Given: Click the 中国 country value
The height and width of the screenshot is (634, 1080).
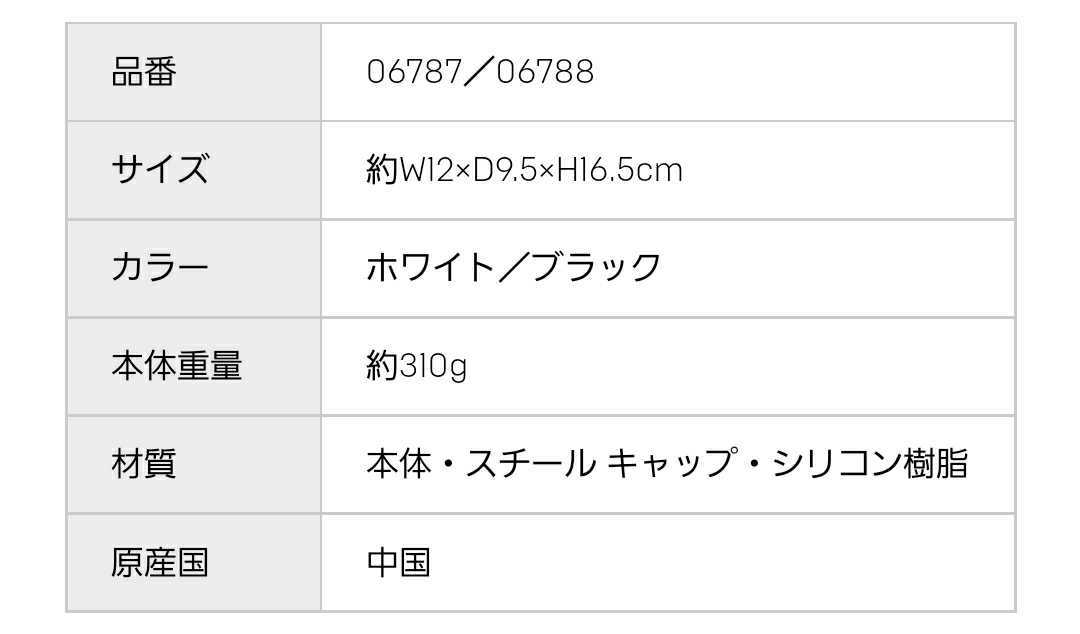Looking at the screenshot, I should 398,562.
